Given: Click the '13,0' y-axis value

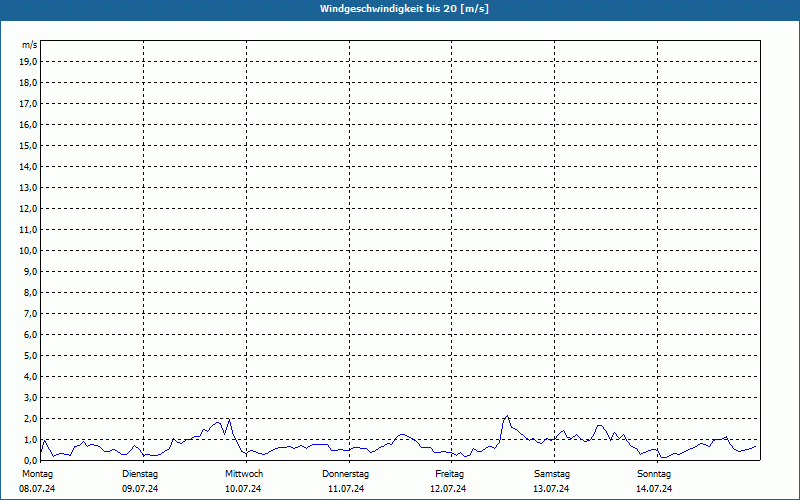Looking at the screenshot, I should 29,188.
